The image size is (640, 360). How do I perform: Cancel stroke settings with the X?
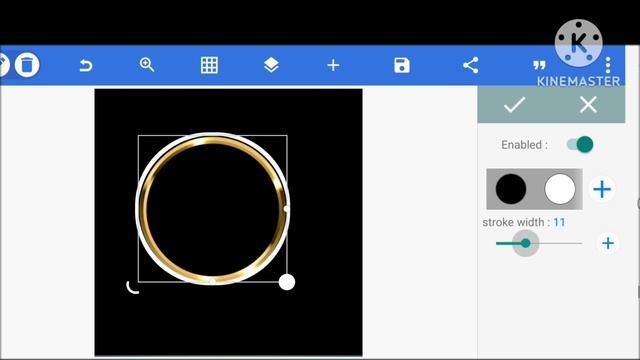588,105
